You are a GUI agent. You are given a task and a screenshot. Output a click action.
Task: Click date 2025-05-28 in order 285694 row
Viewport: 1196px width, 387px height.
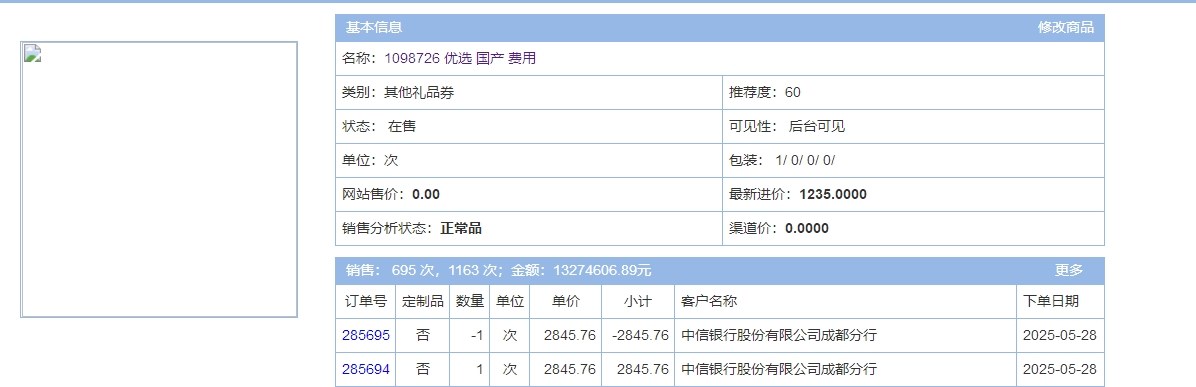[x=1059, y=369]
